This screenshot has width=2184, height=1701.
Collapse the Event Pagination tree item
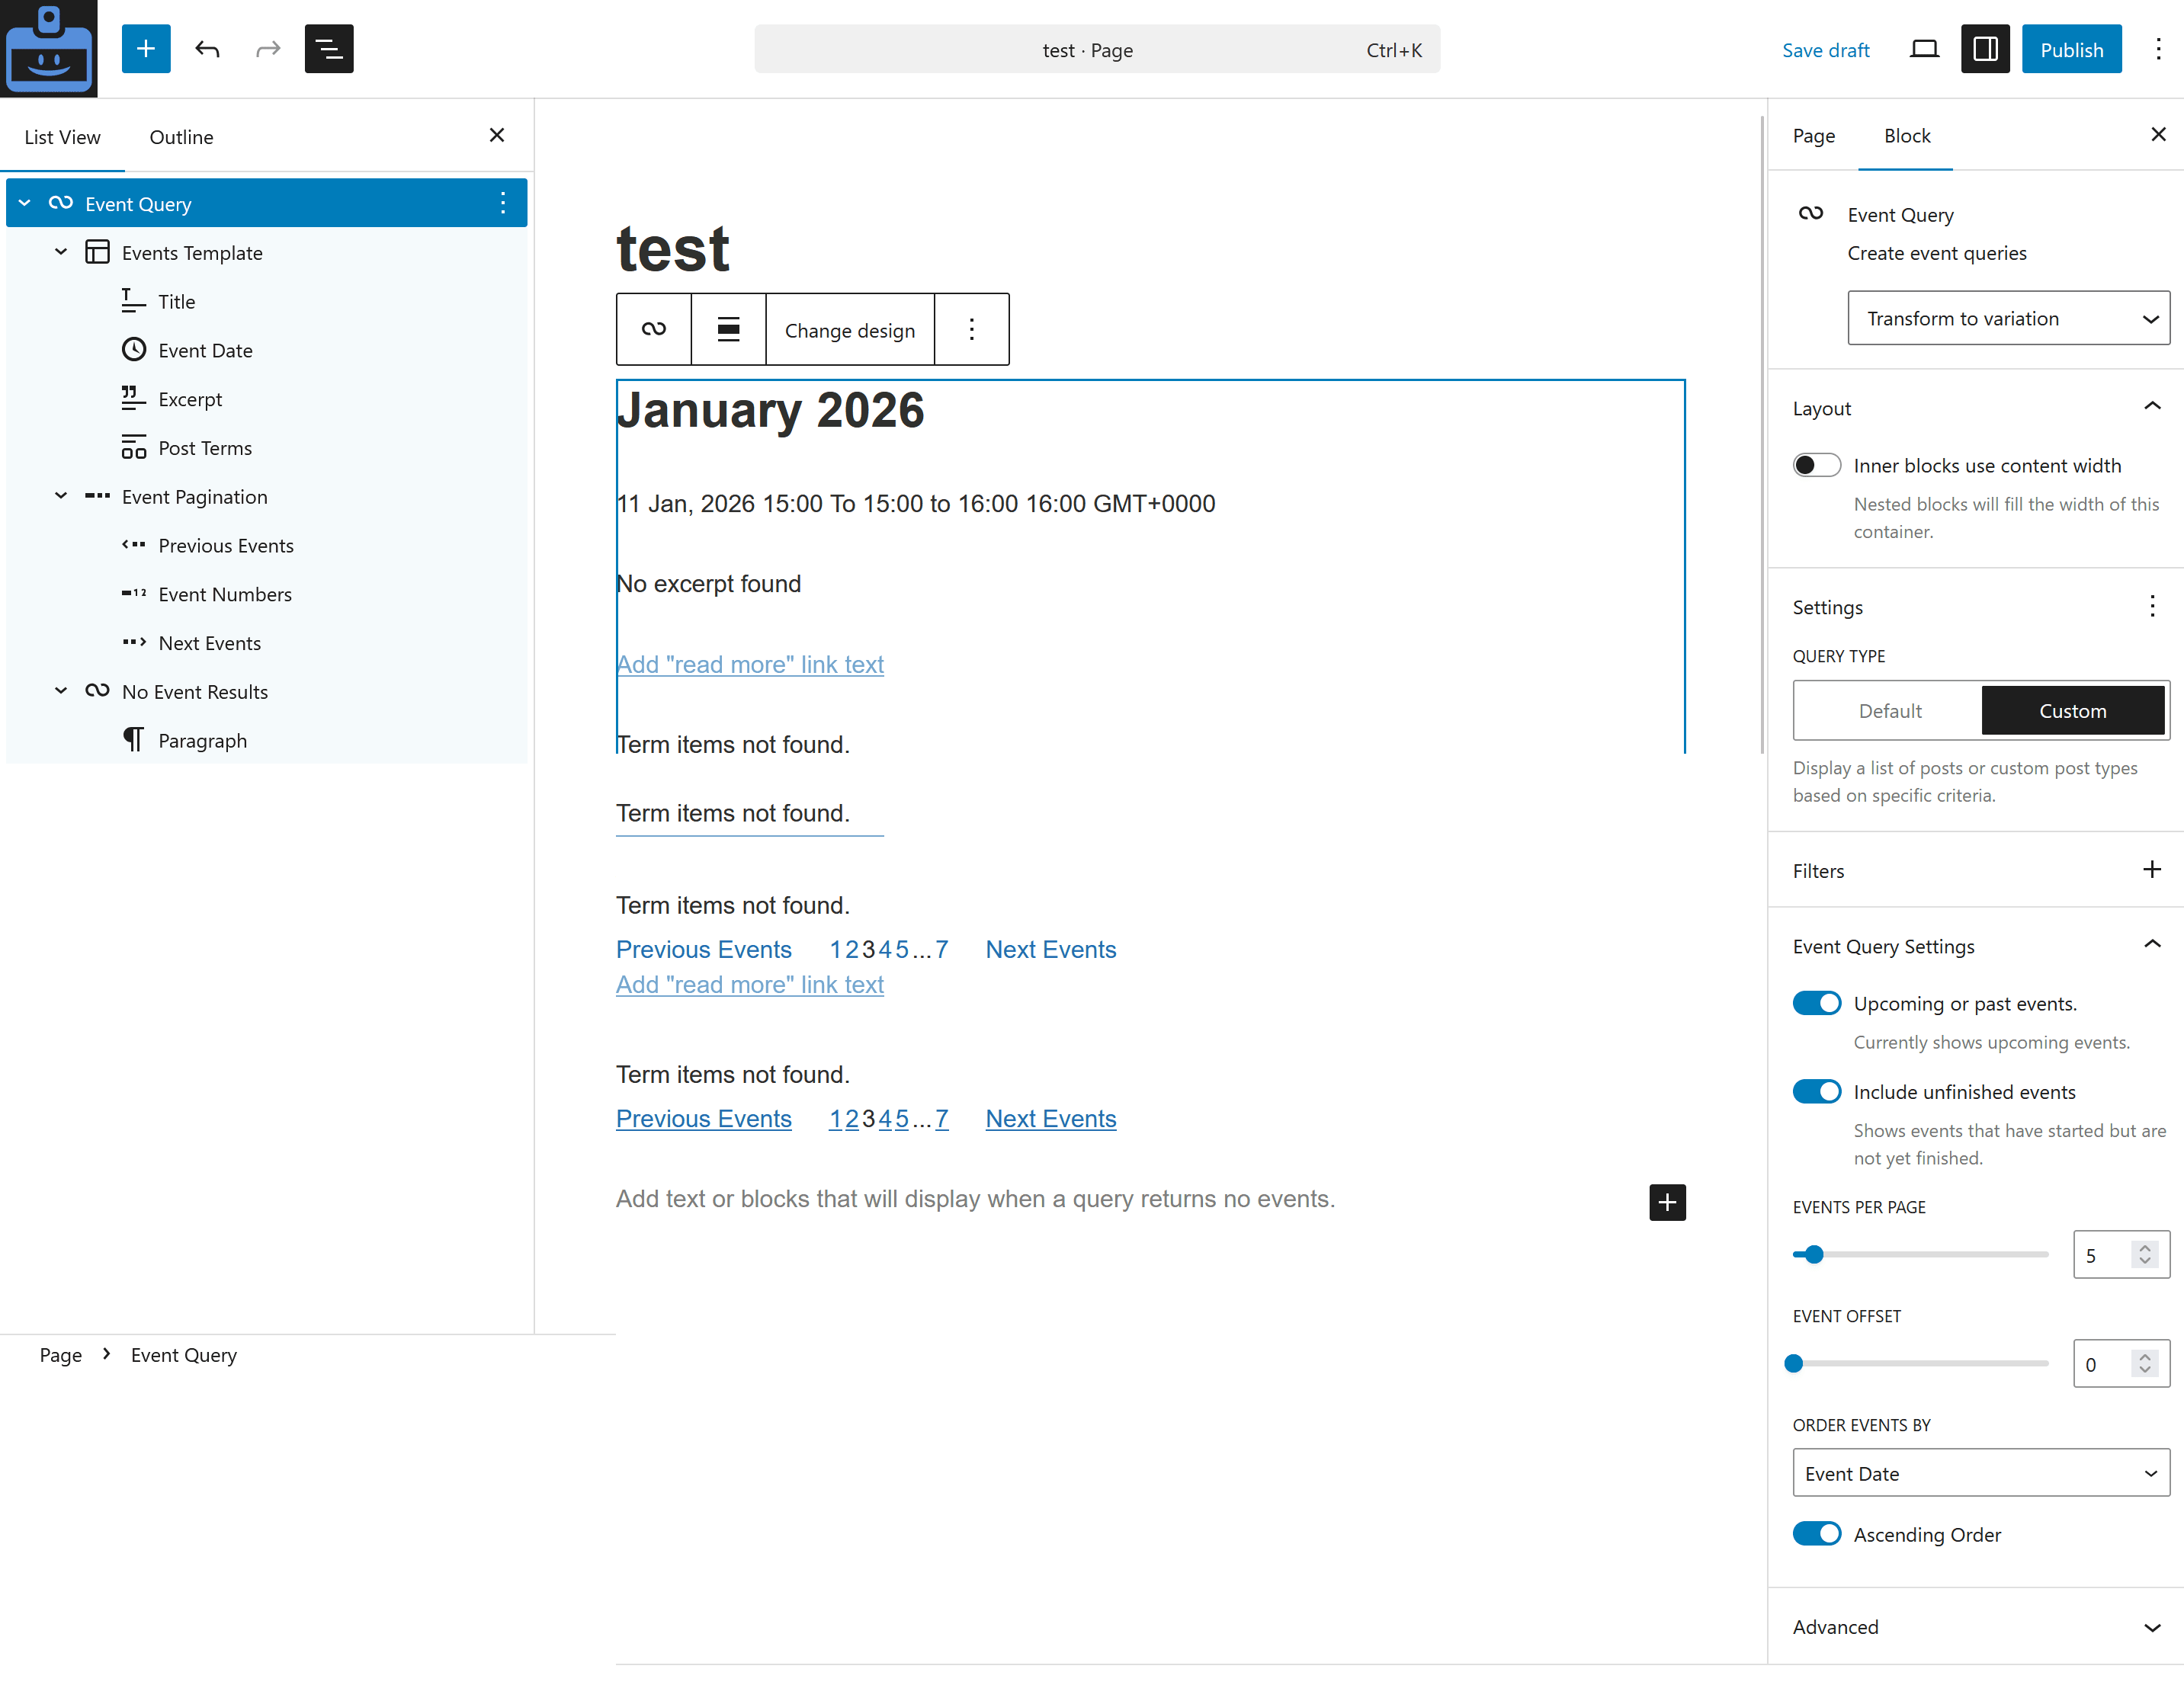61,496
